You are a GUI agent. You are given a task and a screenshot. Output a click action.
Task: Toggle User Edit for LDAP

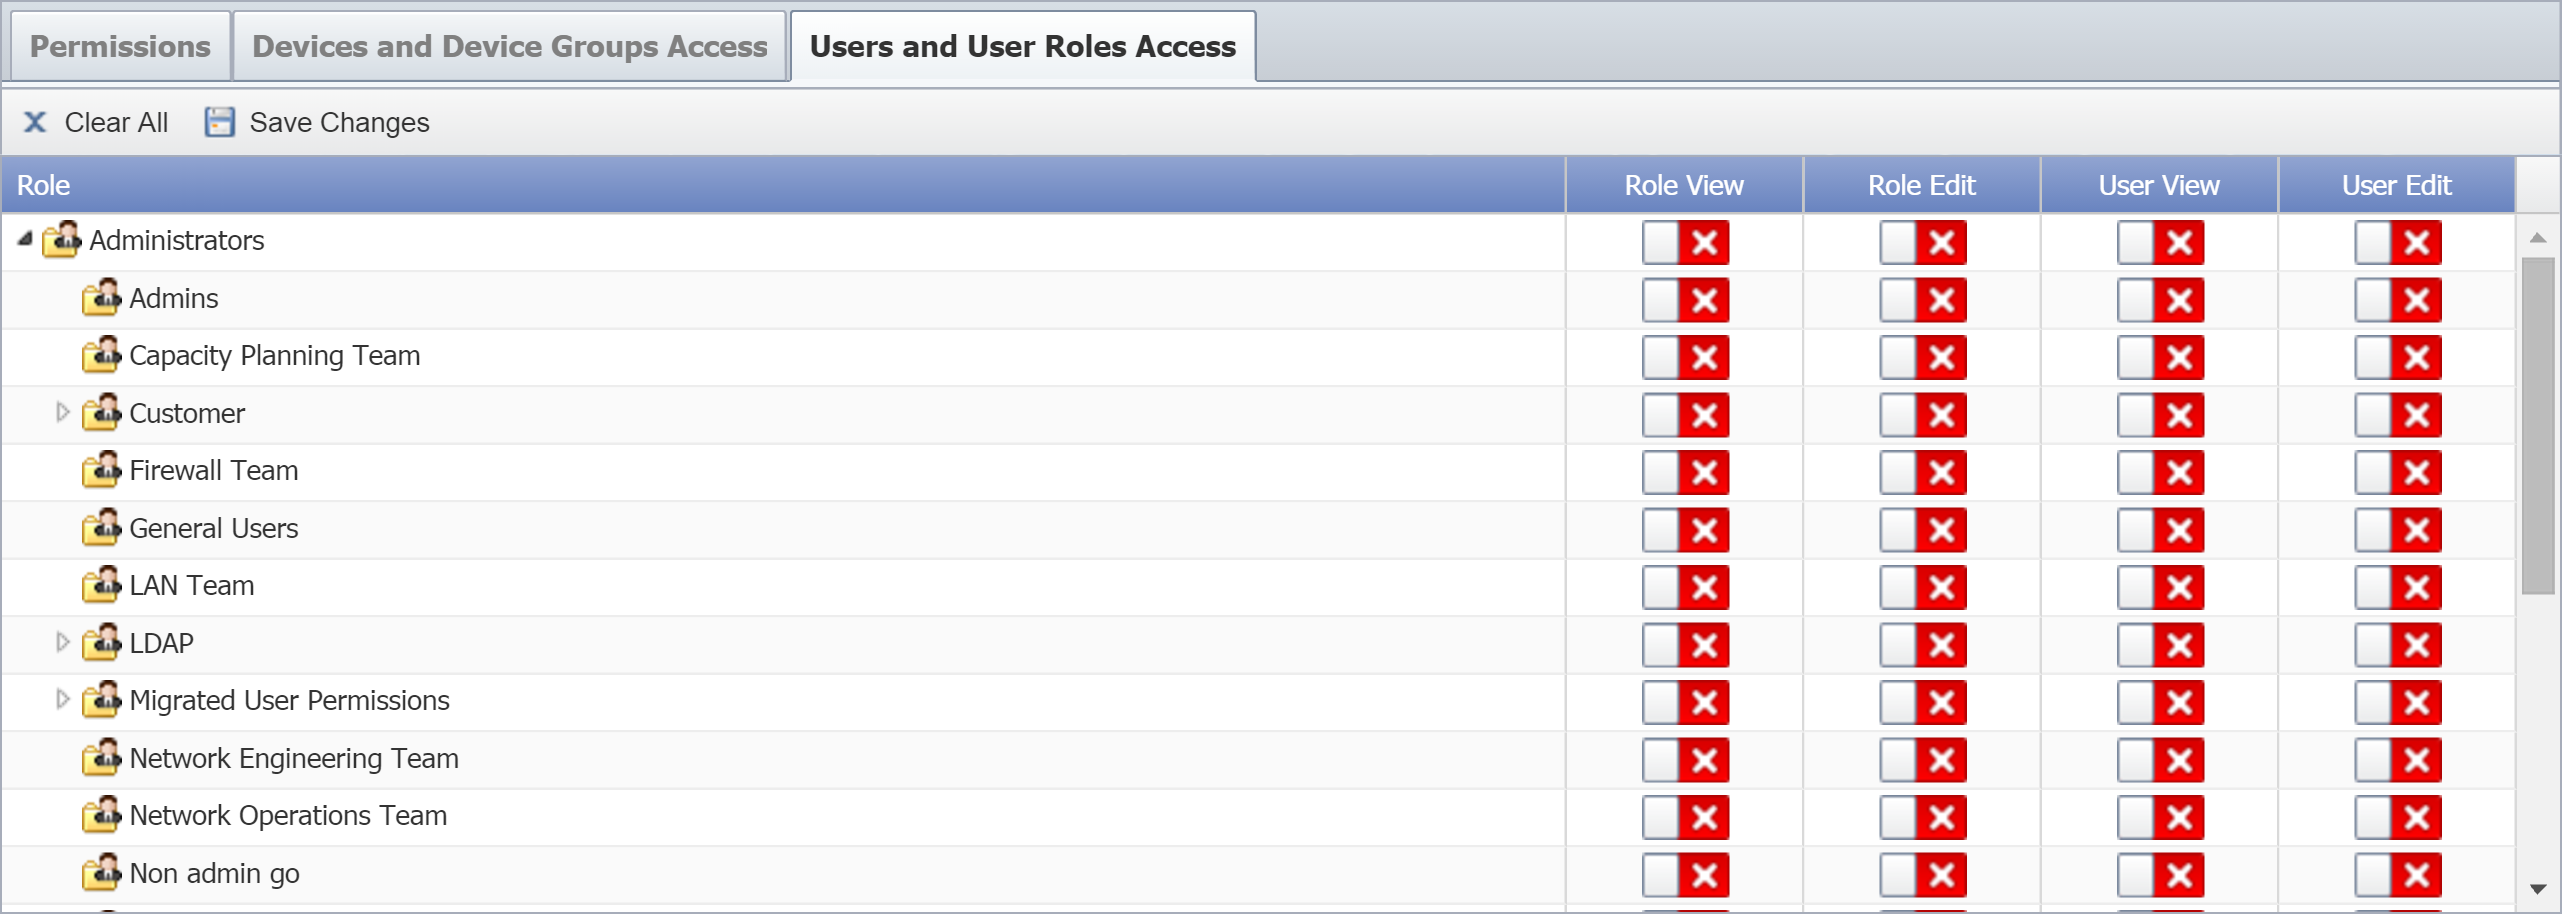[2397, 645]
